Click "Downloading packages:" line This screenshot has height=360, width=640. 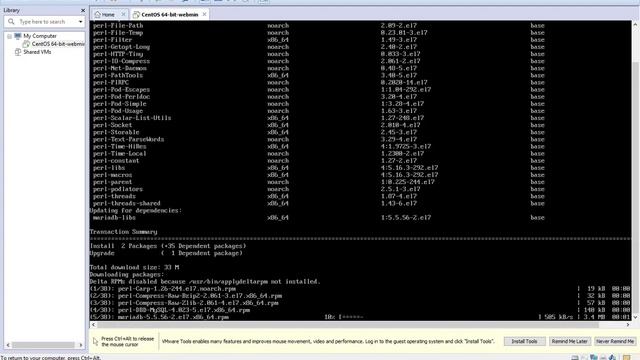tap(127, 274)
